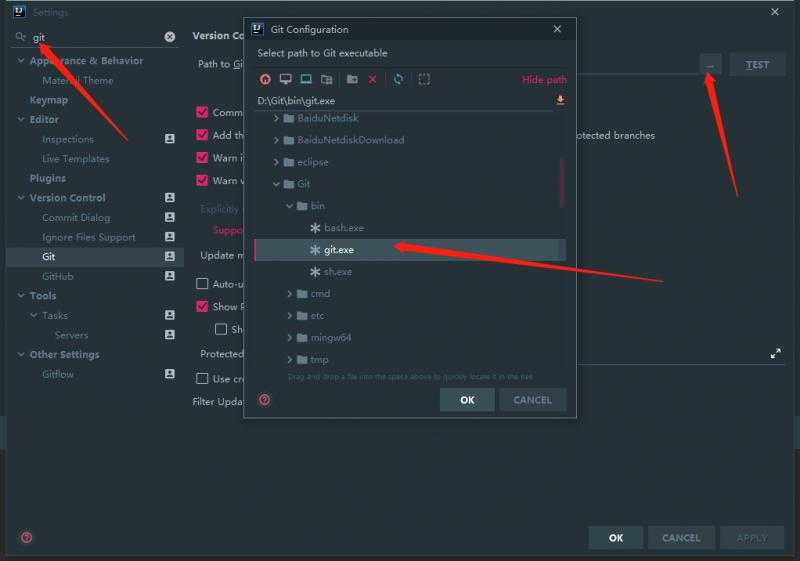Click project-level icon beside Commit Dialog
800x561 pixels.
[x=170, y=217]
